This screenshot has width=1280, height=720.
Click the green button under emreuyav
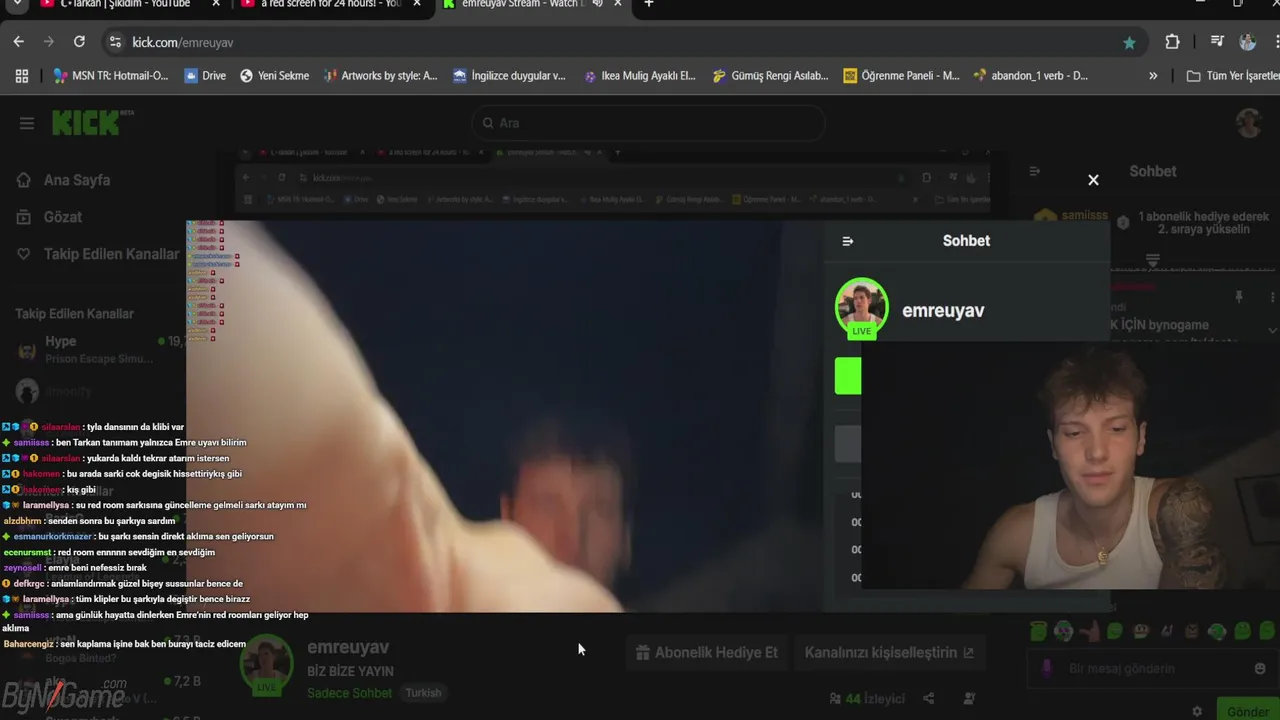pos(848,376)
